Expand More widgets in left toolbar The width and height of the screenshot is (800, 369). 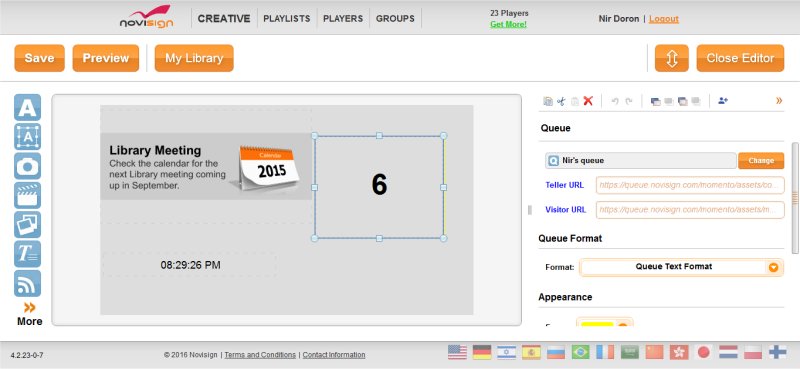30,314
